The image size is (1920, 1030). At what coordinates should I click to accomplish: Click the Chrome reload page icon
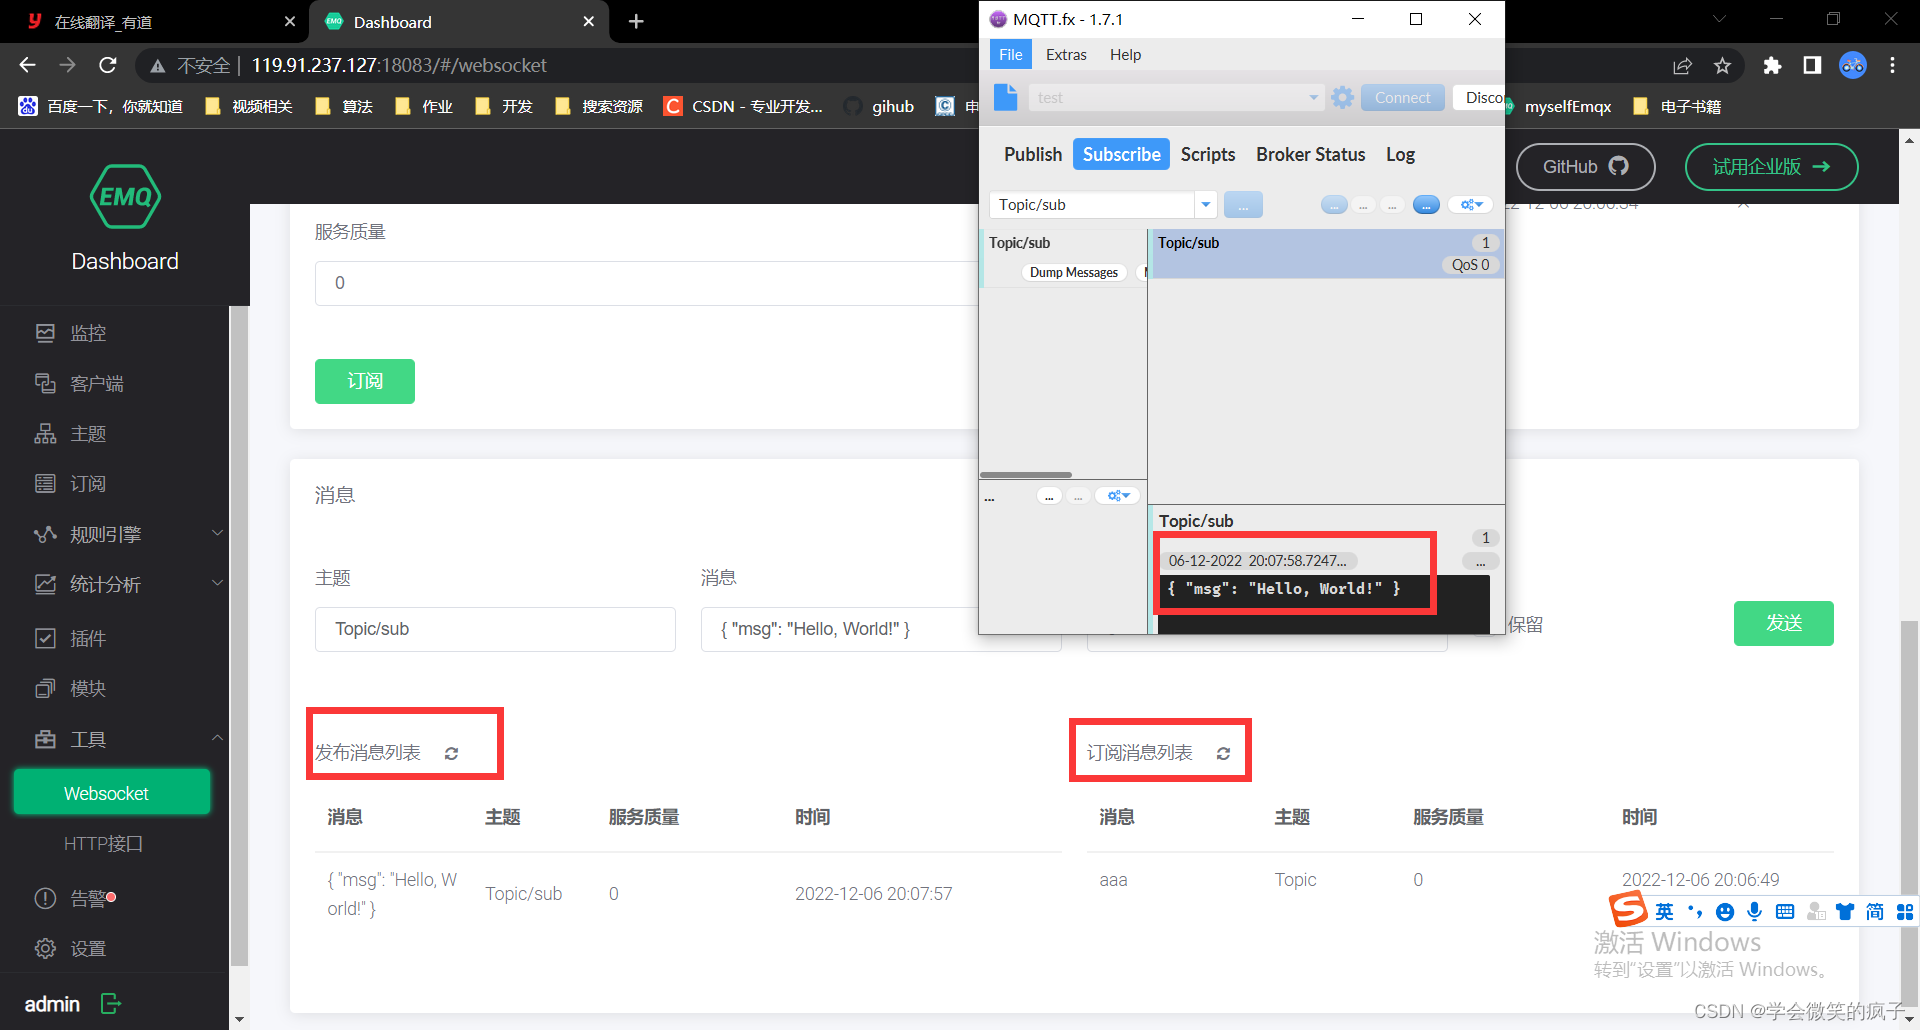pyautogui.click(x=108, y=65)
